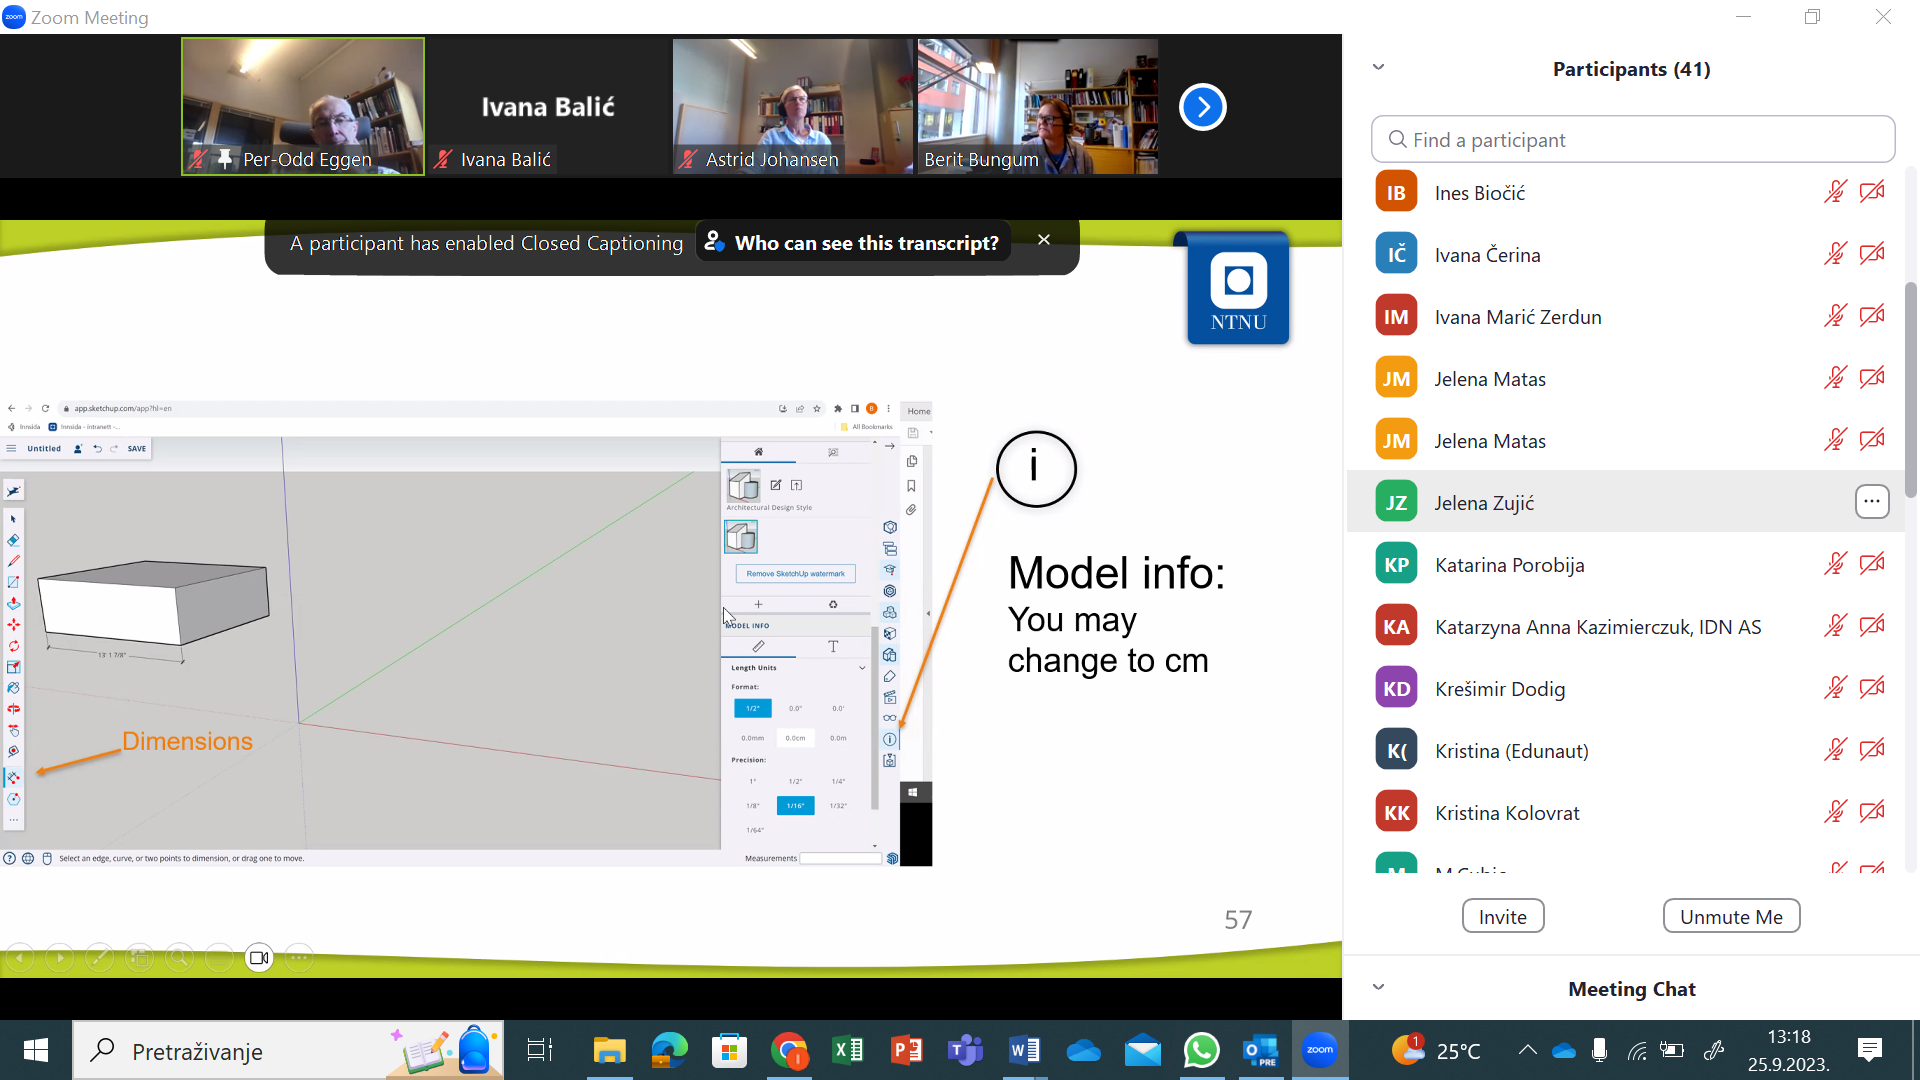
Task: Open Windows Ink Workspace pen icon
Action: point(1714,1050)
